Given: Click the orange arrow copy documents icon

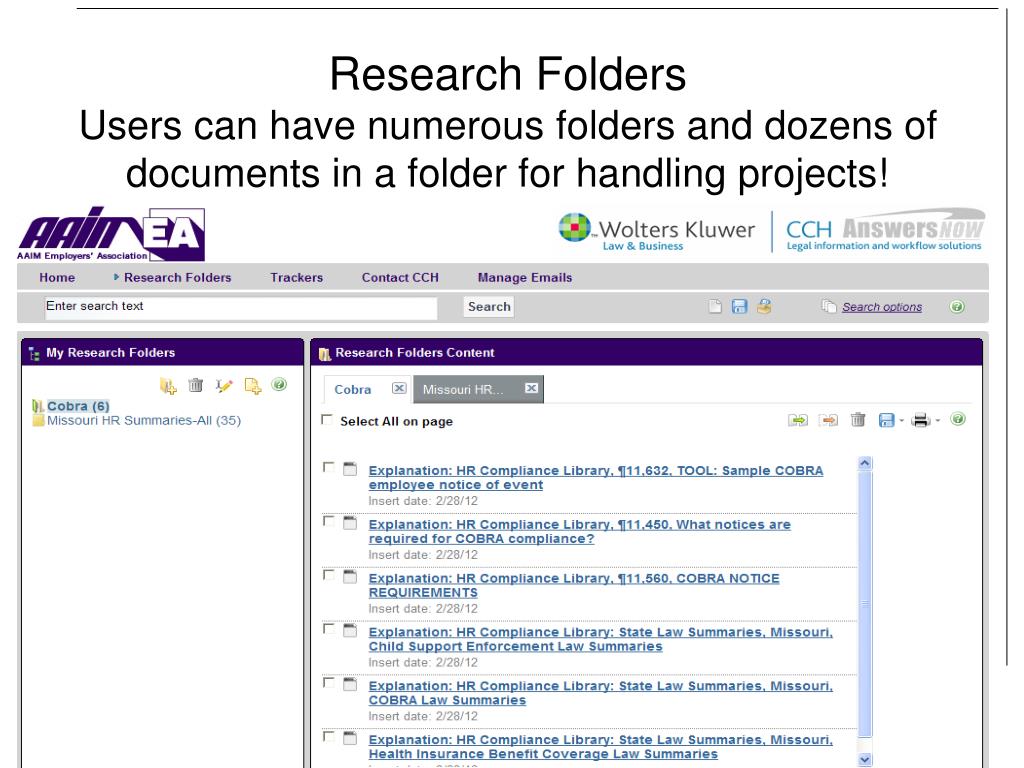Looking at the screenshot, I should click(x=829, y=420).
